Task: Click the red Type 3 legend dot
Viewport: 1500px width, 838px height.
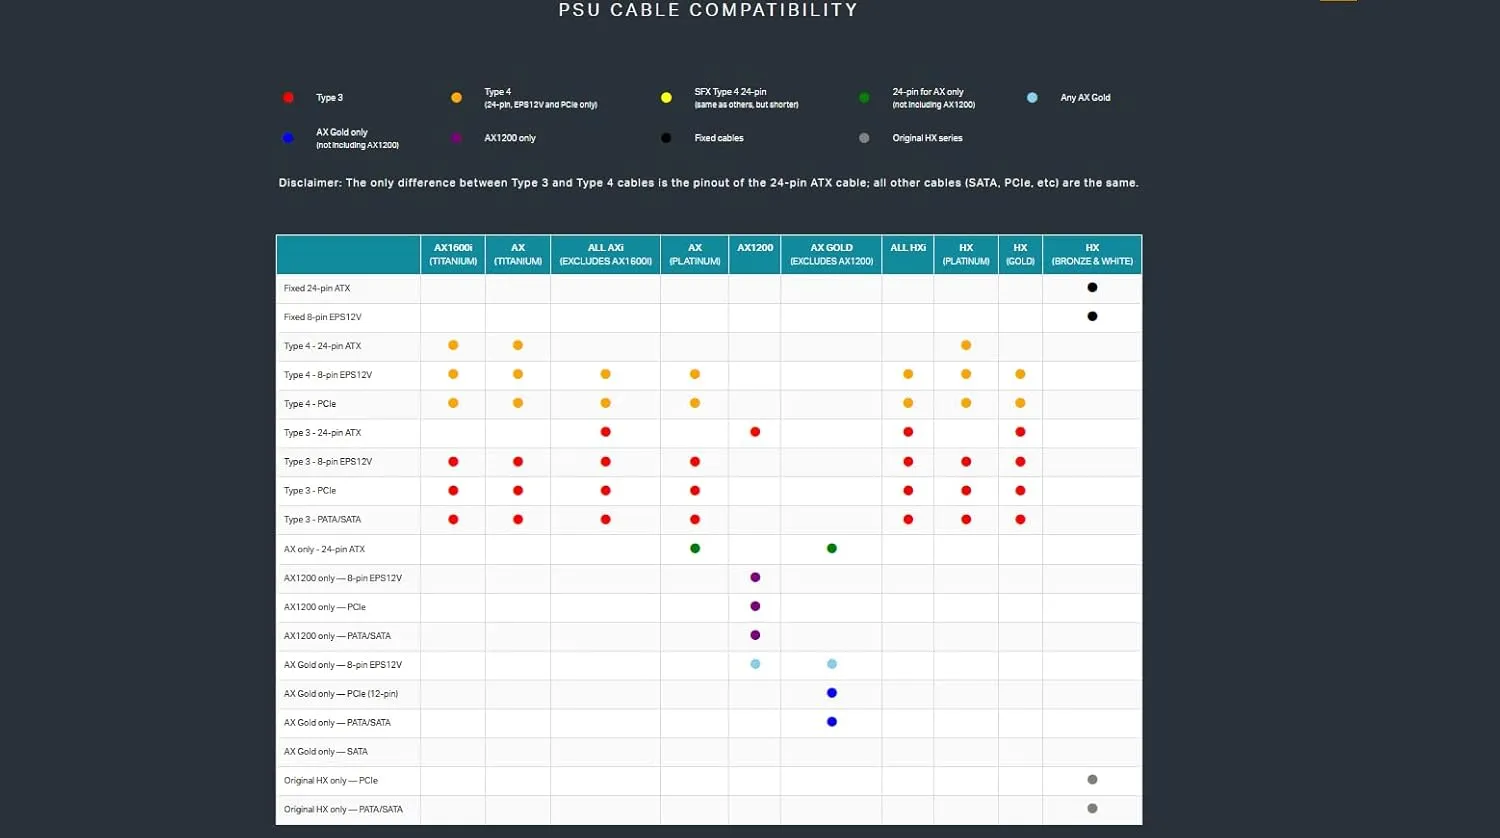Action: [288, 97]
